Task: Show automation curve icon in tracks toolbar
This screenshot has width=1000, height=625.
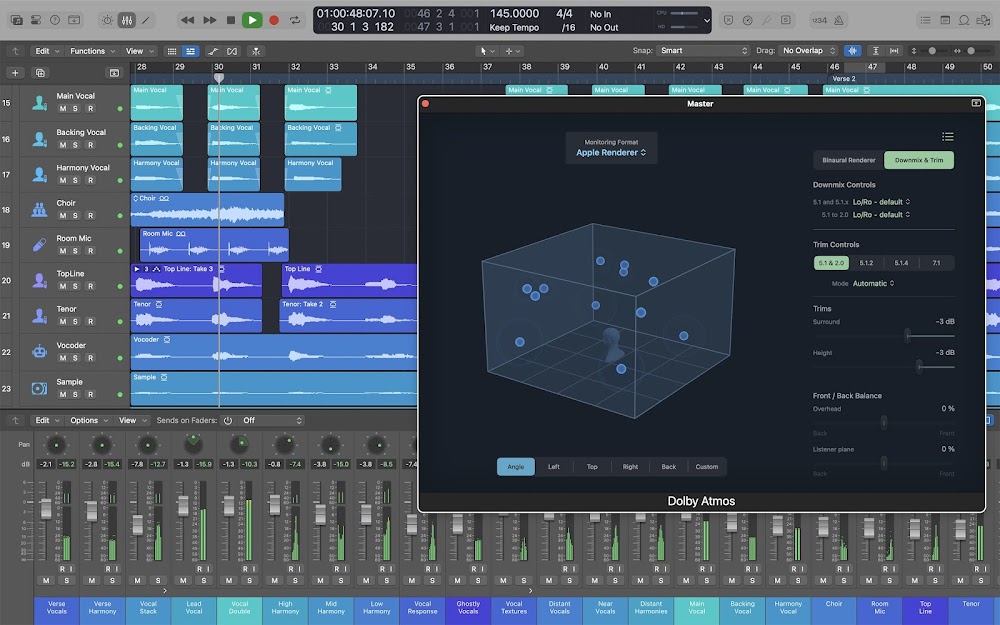Action: click(x=213, y=51)
